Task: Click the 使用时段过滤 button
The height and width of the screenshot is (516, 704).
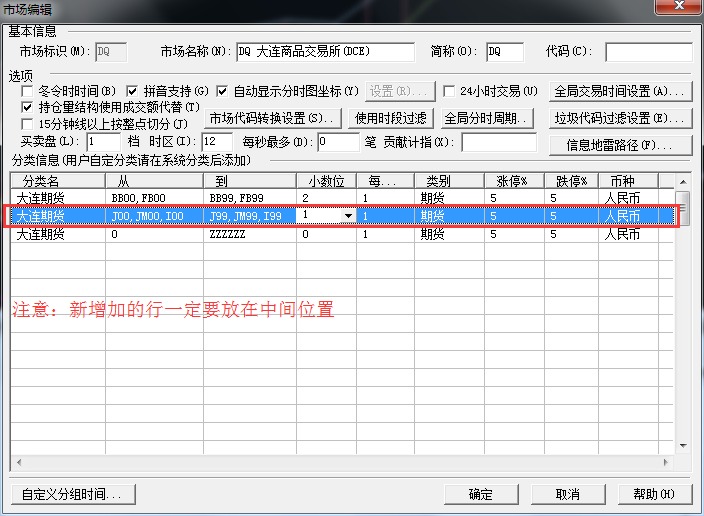Action: tap(391, 119)
